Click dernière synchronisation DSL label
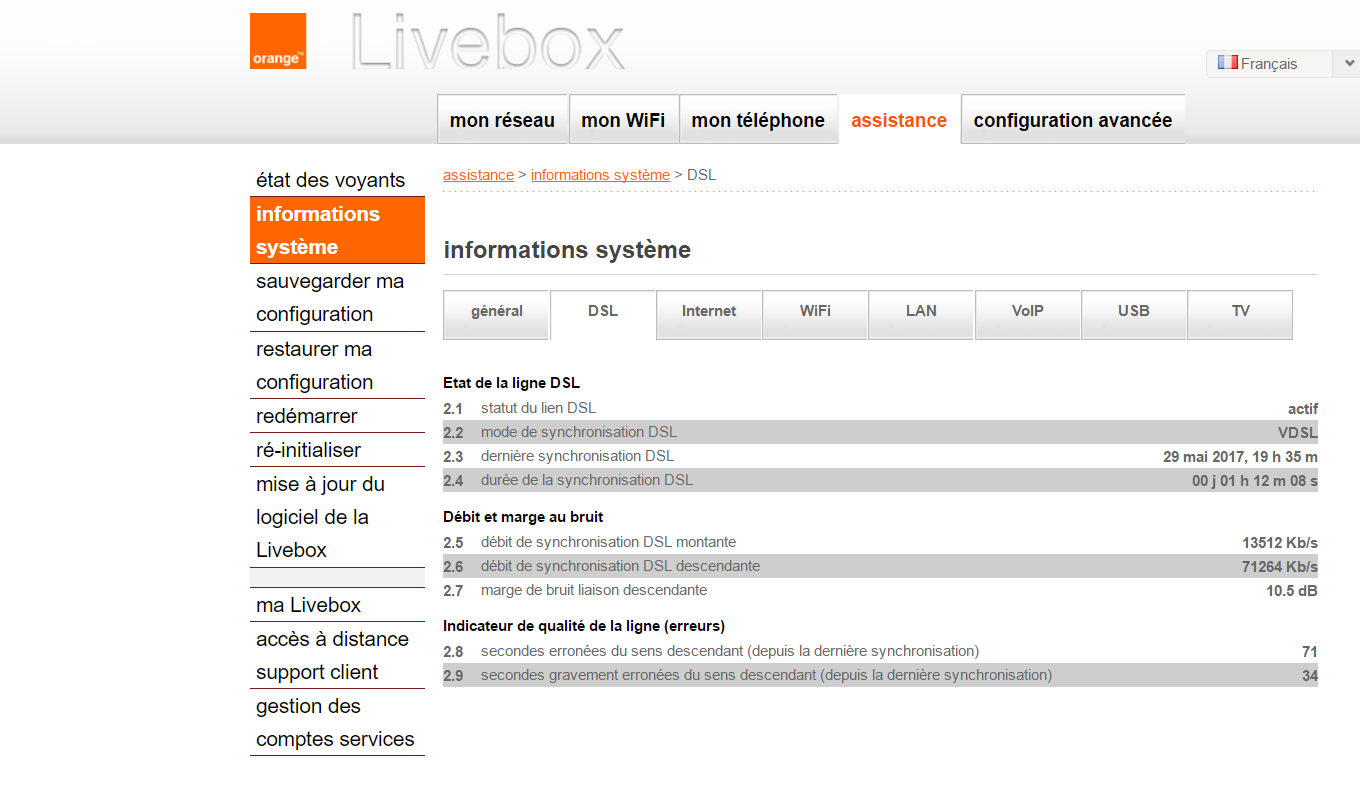Screen dimensions: 1360x794 (x=577, y=456)
